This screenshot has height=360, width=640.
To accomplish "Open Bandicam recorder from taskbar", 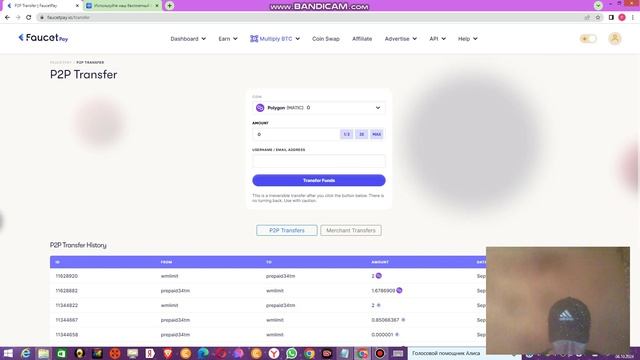I will pos(380,353).
